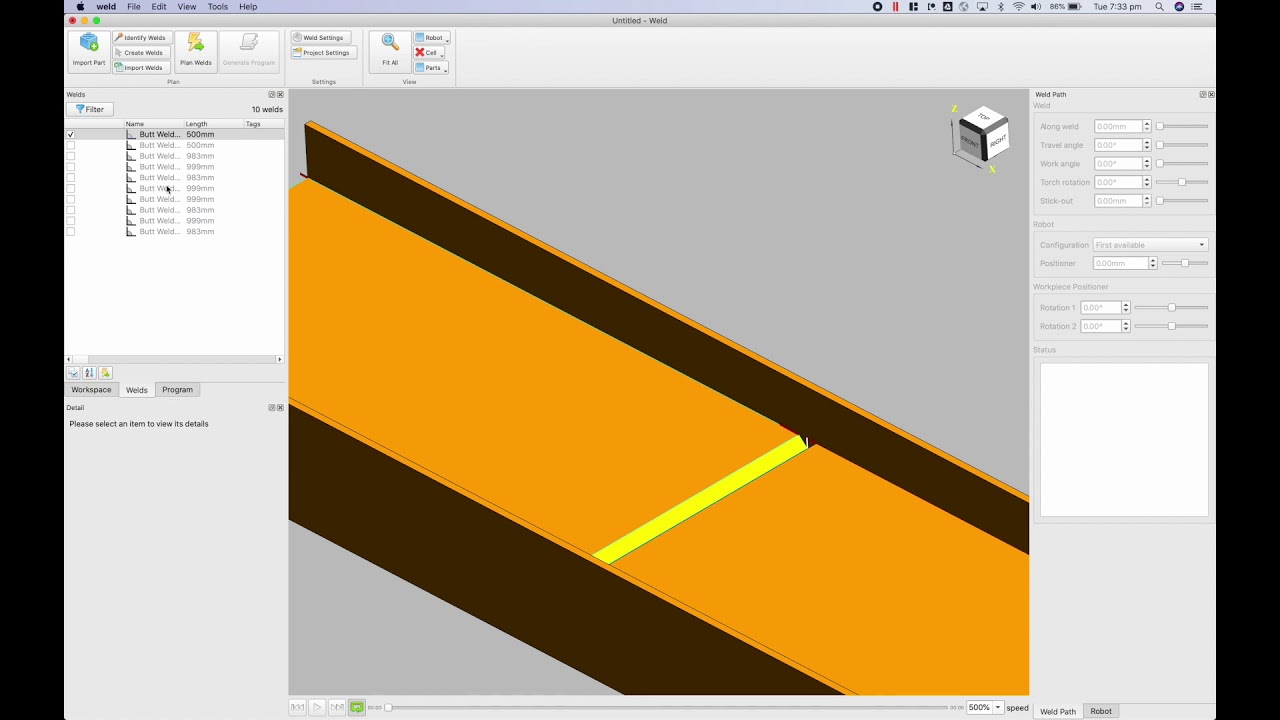Click the Import Part icon button
The width and height of the screenshot is (1280, 720).
click(89, 51)
